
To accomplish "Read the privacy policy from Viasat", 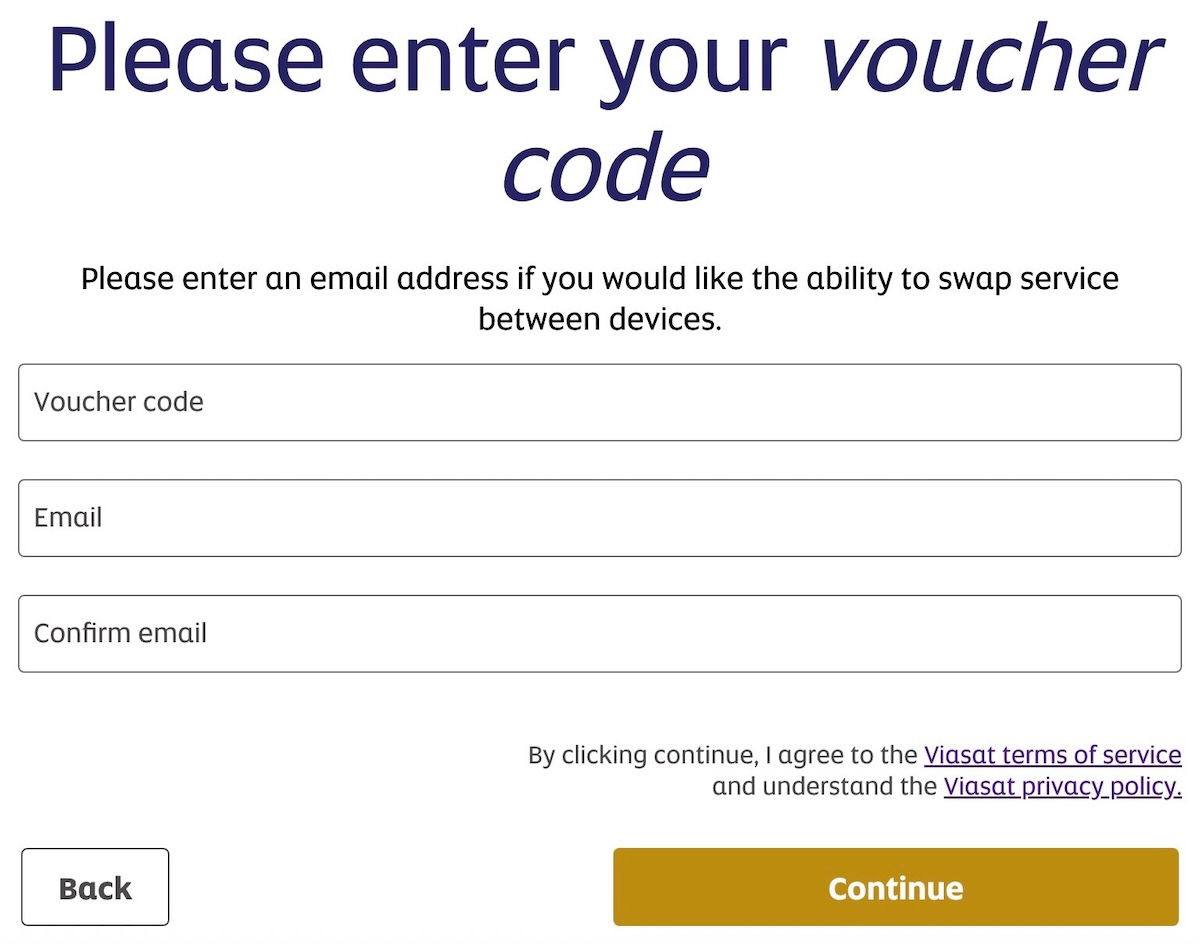I will tap(1062, 787).
